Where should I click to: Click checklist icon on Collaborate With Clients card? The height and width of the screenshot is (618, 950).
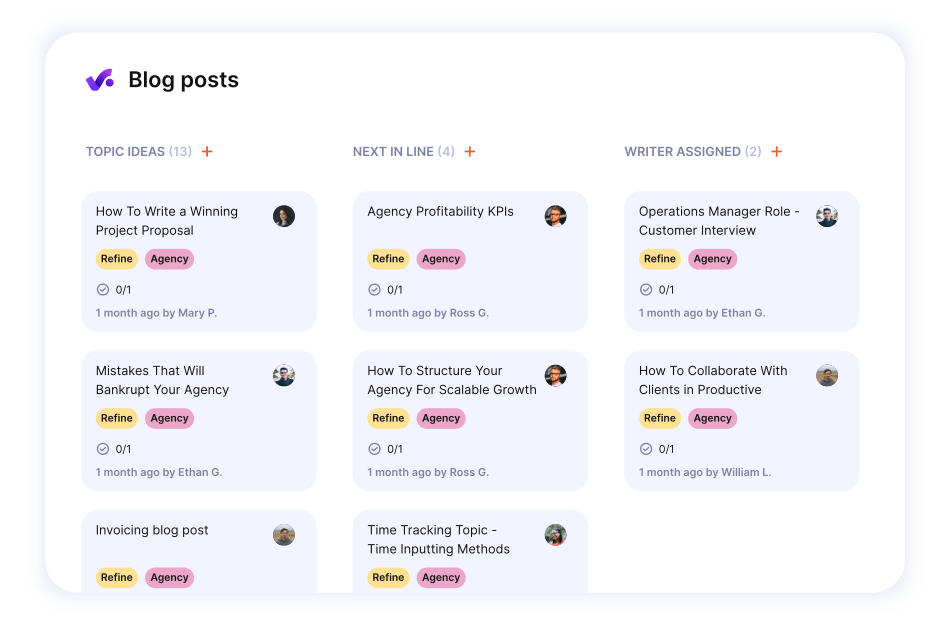[x=646, y=449]
